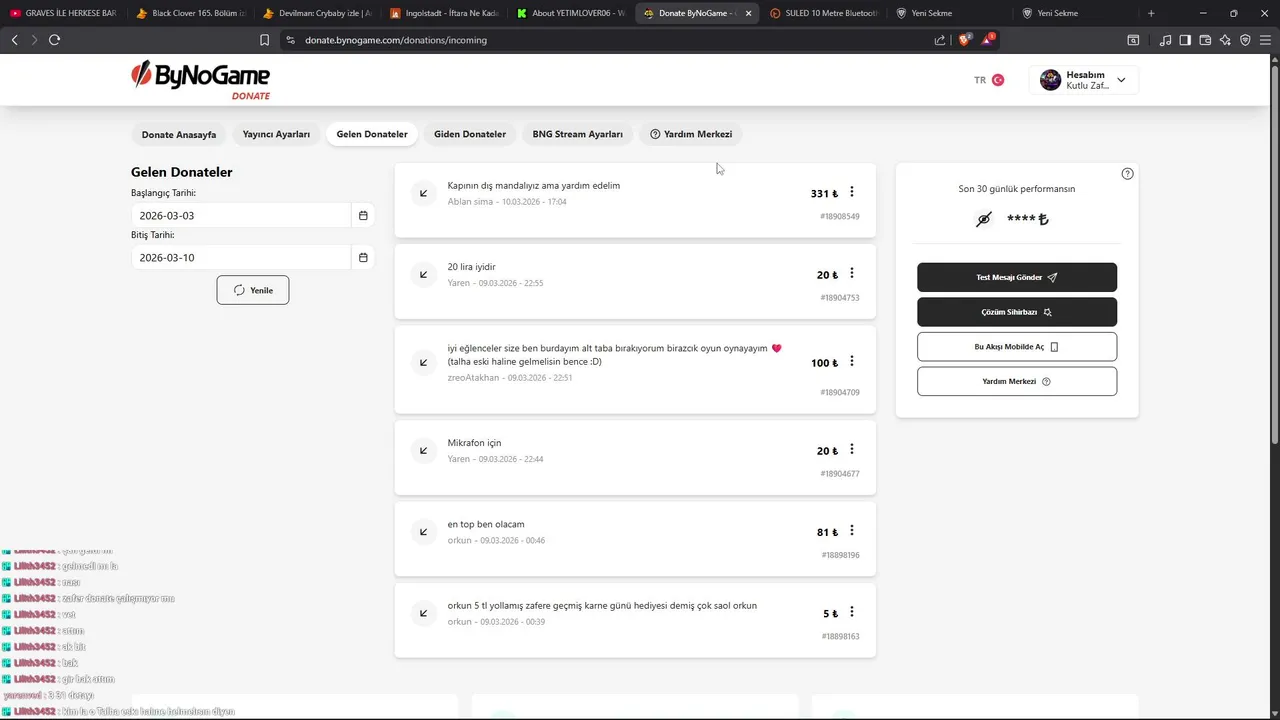The height and width of the screenshot is (720, 1280).
Task: Click donation ID #18908549
Action: 840,217
